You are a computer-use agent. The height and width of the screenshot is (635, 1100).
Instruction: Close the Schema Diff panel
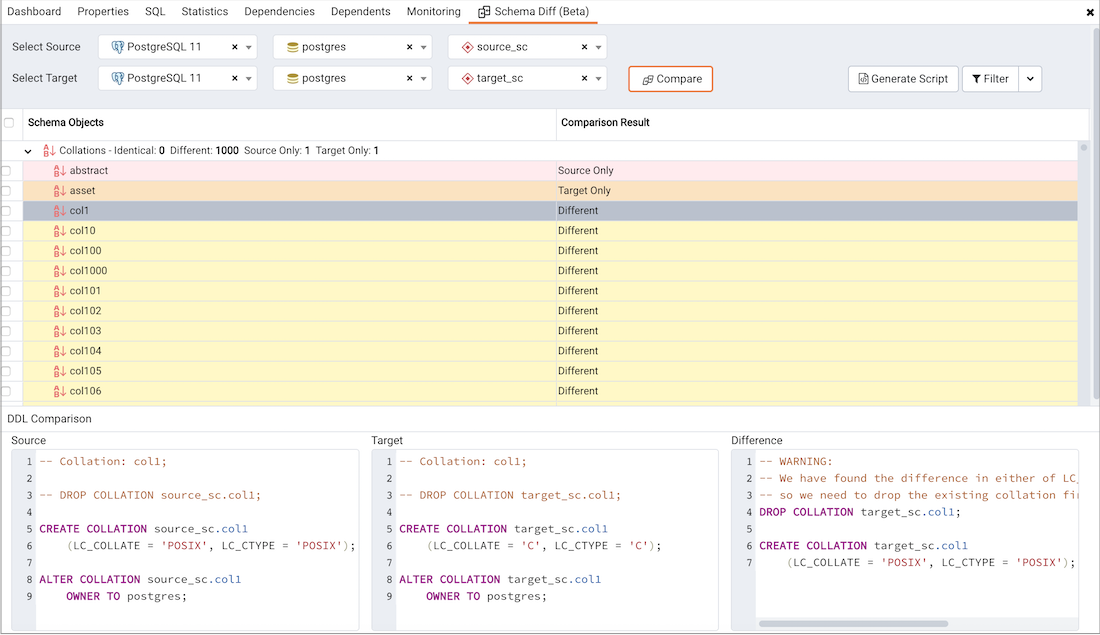pyautogui.click(x=1090, y=12)
